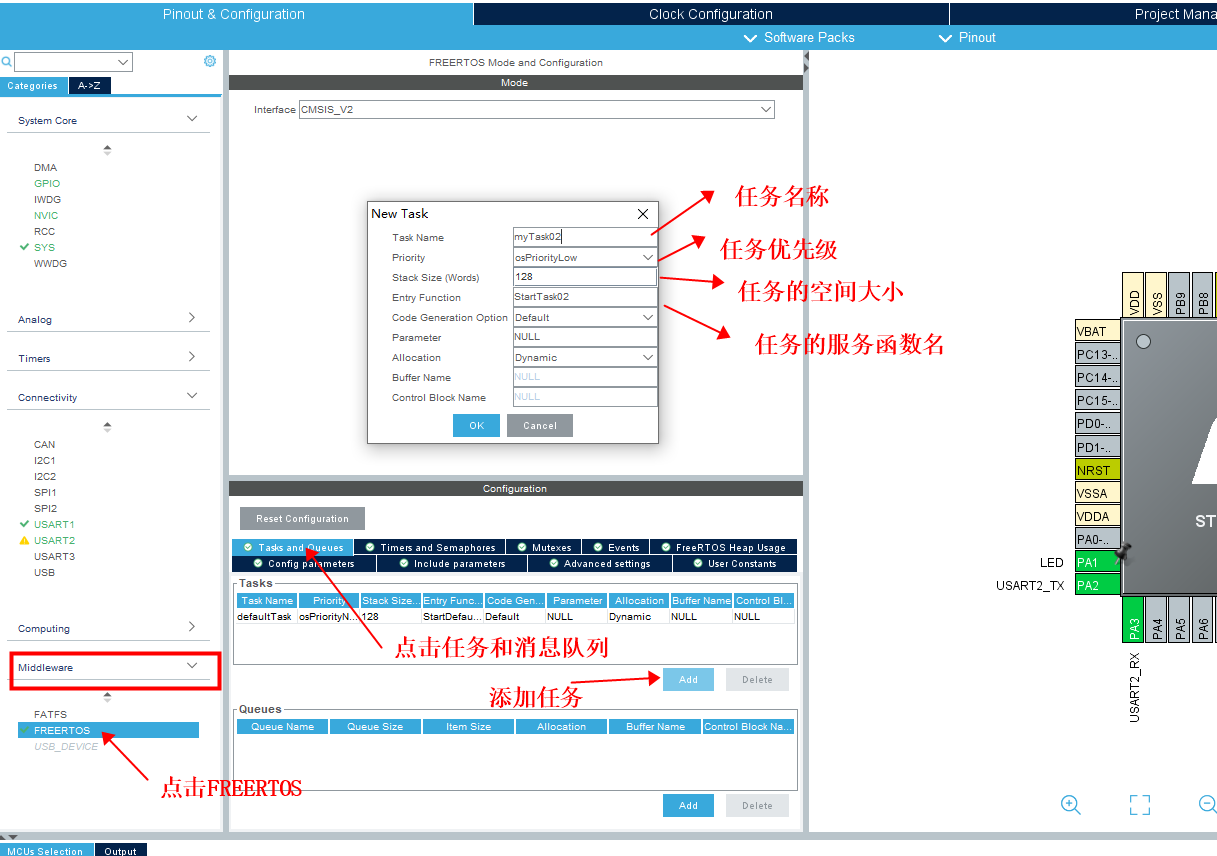Open Tasks and Queues tab

(x=292, y=547)
